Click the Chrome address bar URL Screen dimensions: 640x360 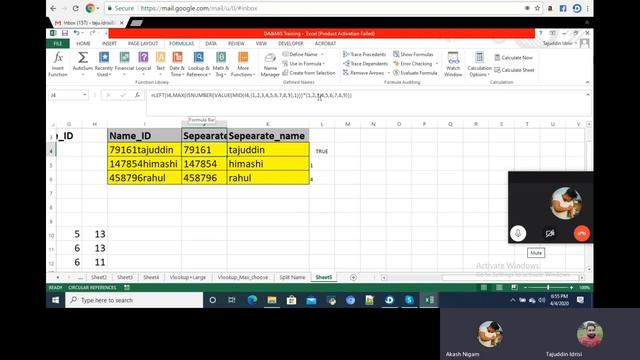pyautogui.click(x=199, y=8)
